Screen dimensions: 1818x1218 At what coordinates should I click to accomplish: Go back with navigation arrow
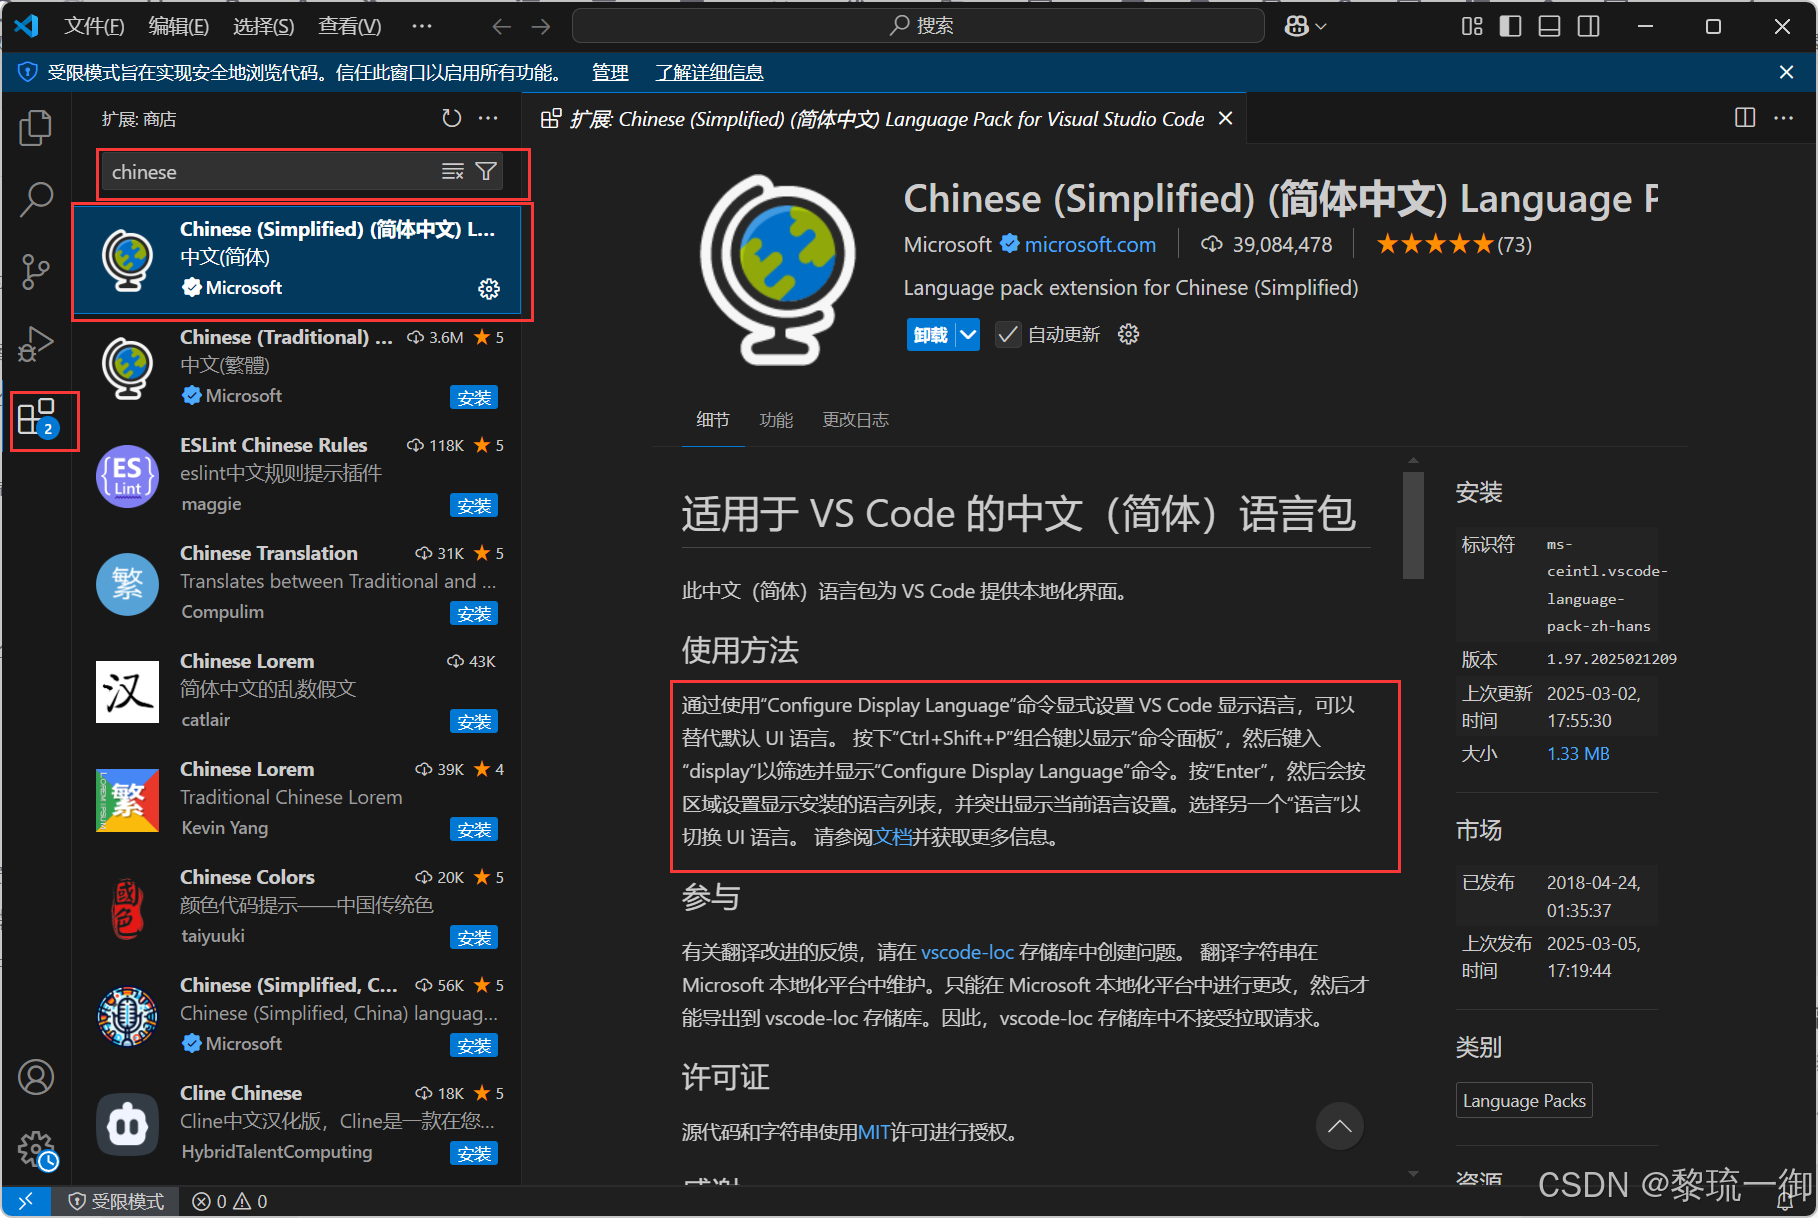[x=502, y=27]
